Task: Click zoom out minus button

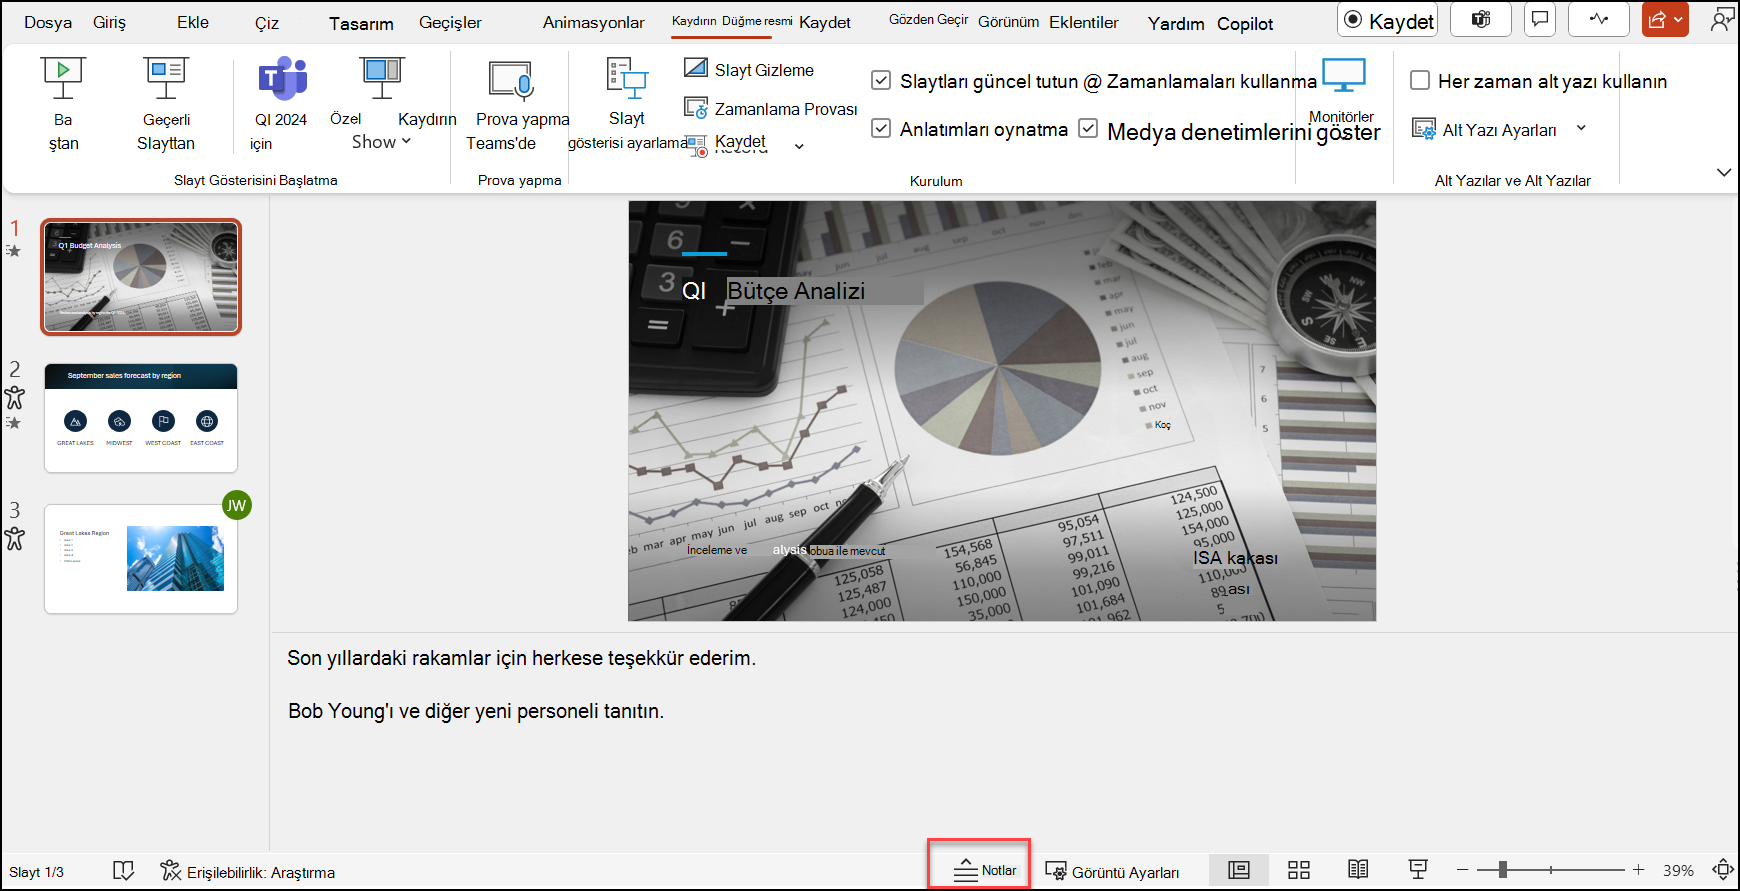Action: click(1463, 870)
